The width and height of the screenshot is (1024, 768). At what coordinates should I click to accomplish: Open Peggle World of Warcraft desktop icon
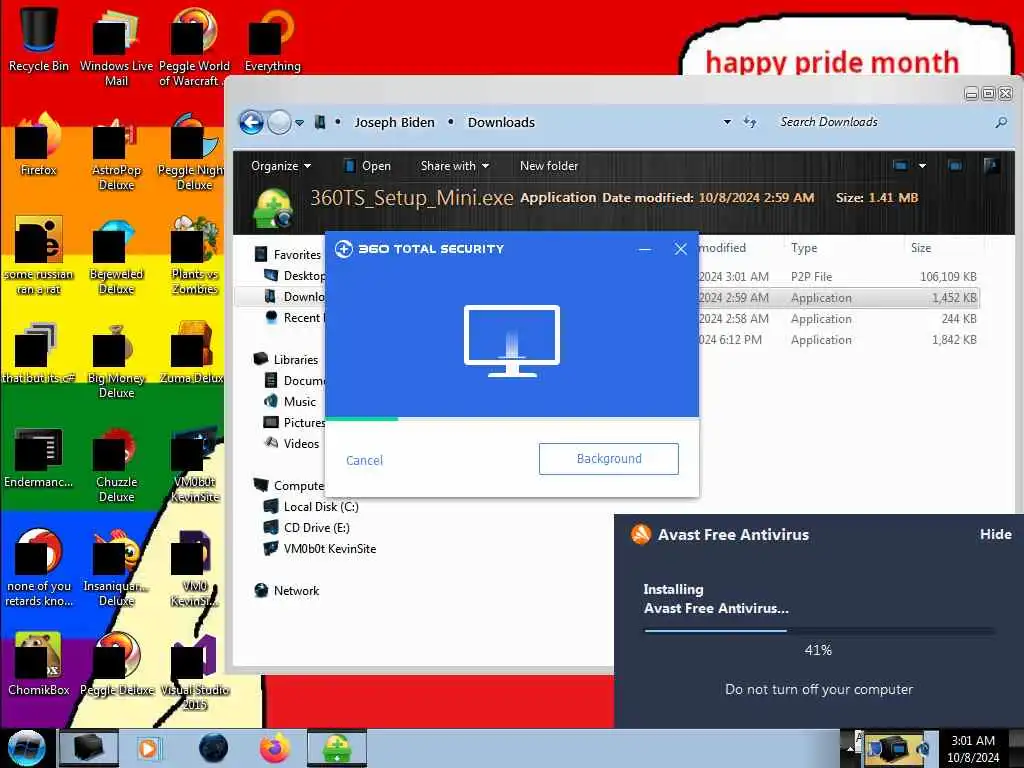coord(193,46)
